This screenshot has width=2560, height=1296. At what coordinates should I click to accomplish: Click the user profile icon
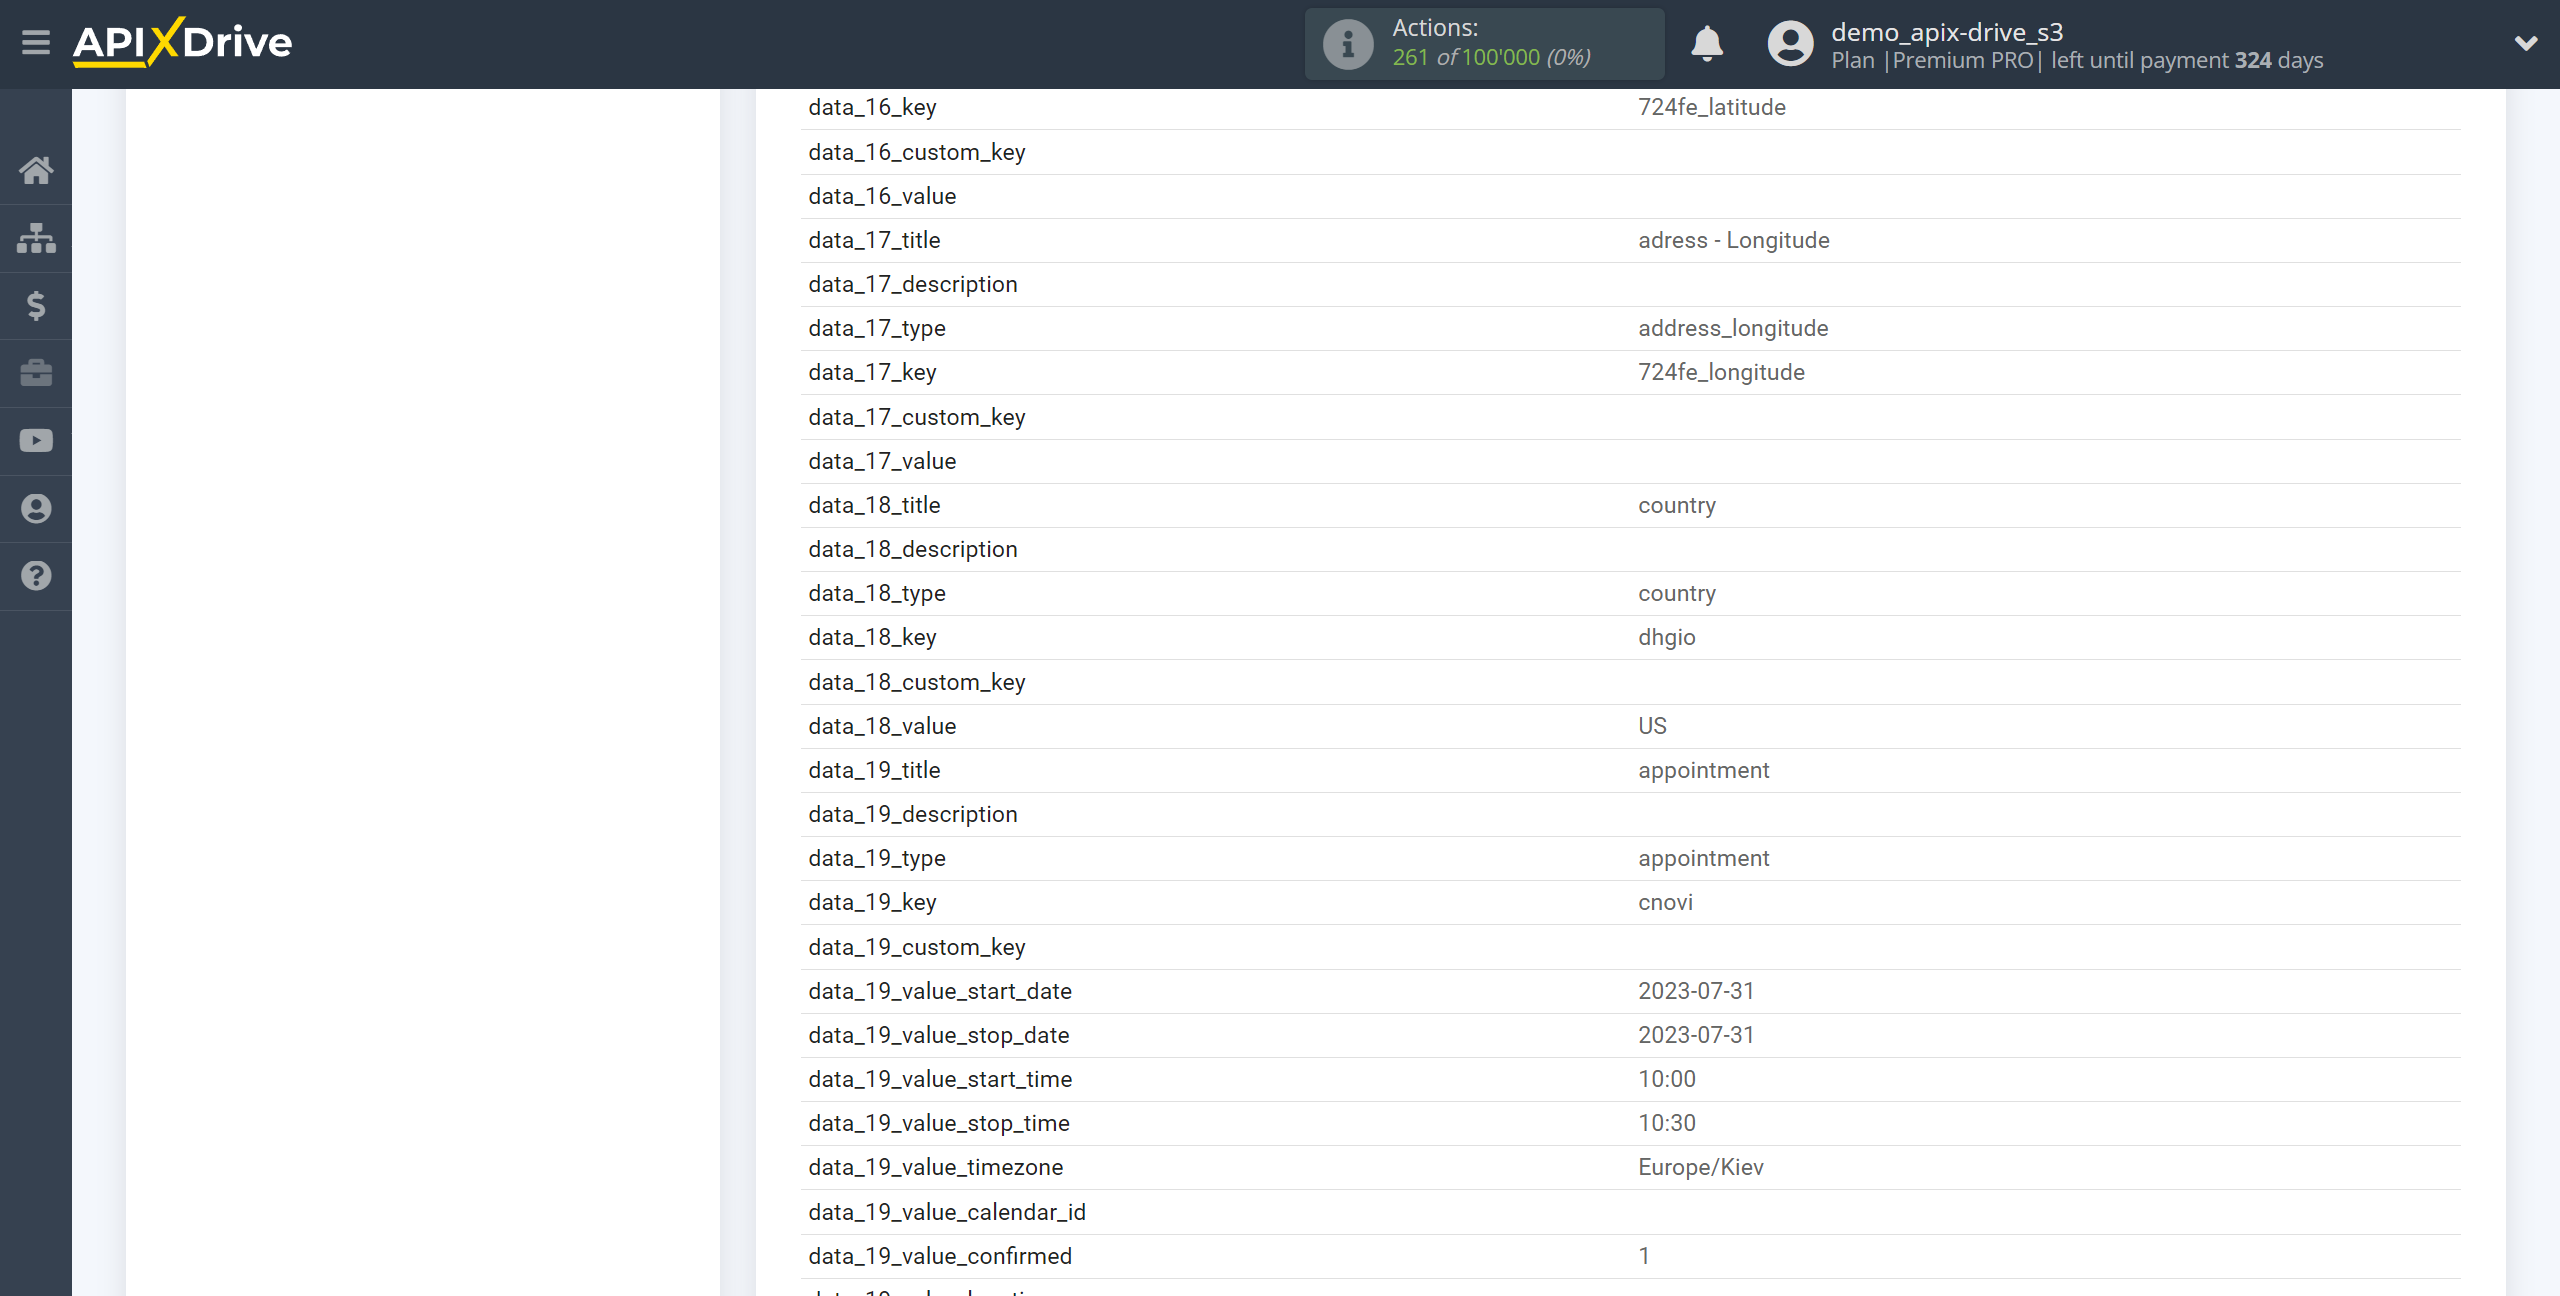1788,43
